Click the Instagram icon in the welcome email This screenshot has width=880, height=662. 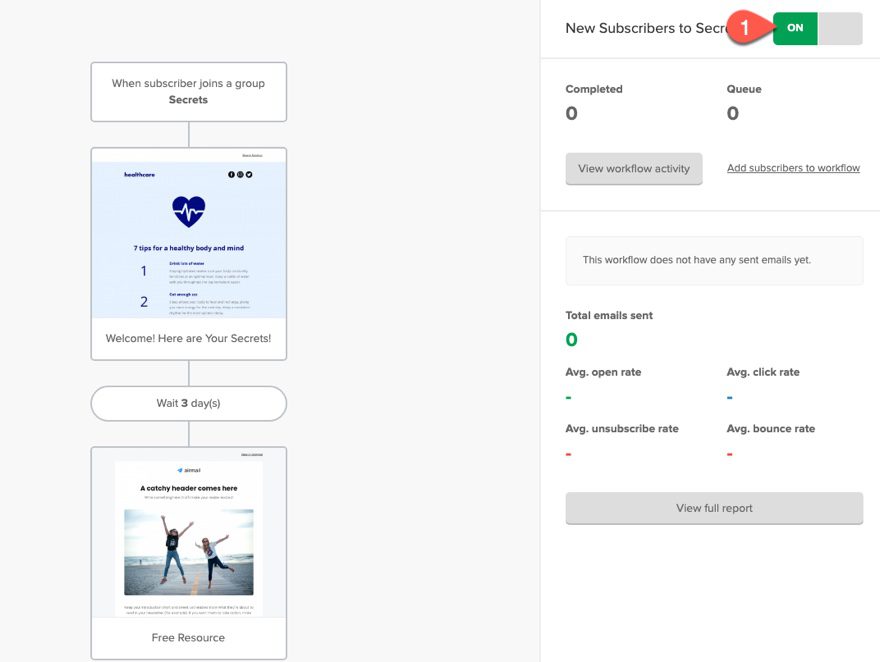(x=240, y=174)
